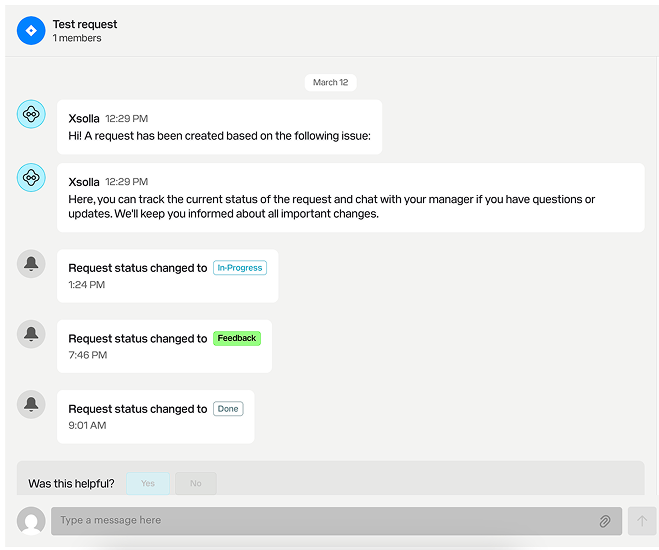Select the track current status message bubble
Image resolution: width=659 pixels, height=550 pixels.
click(351, 197)
